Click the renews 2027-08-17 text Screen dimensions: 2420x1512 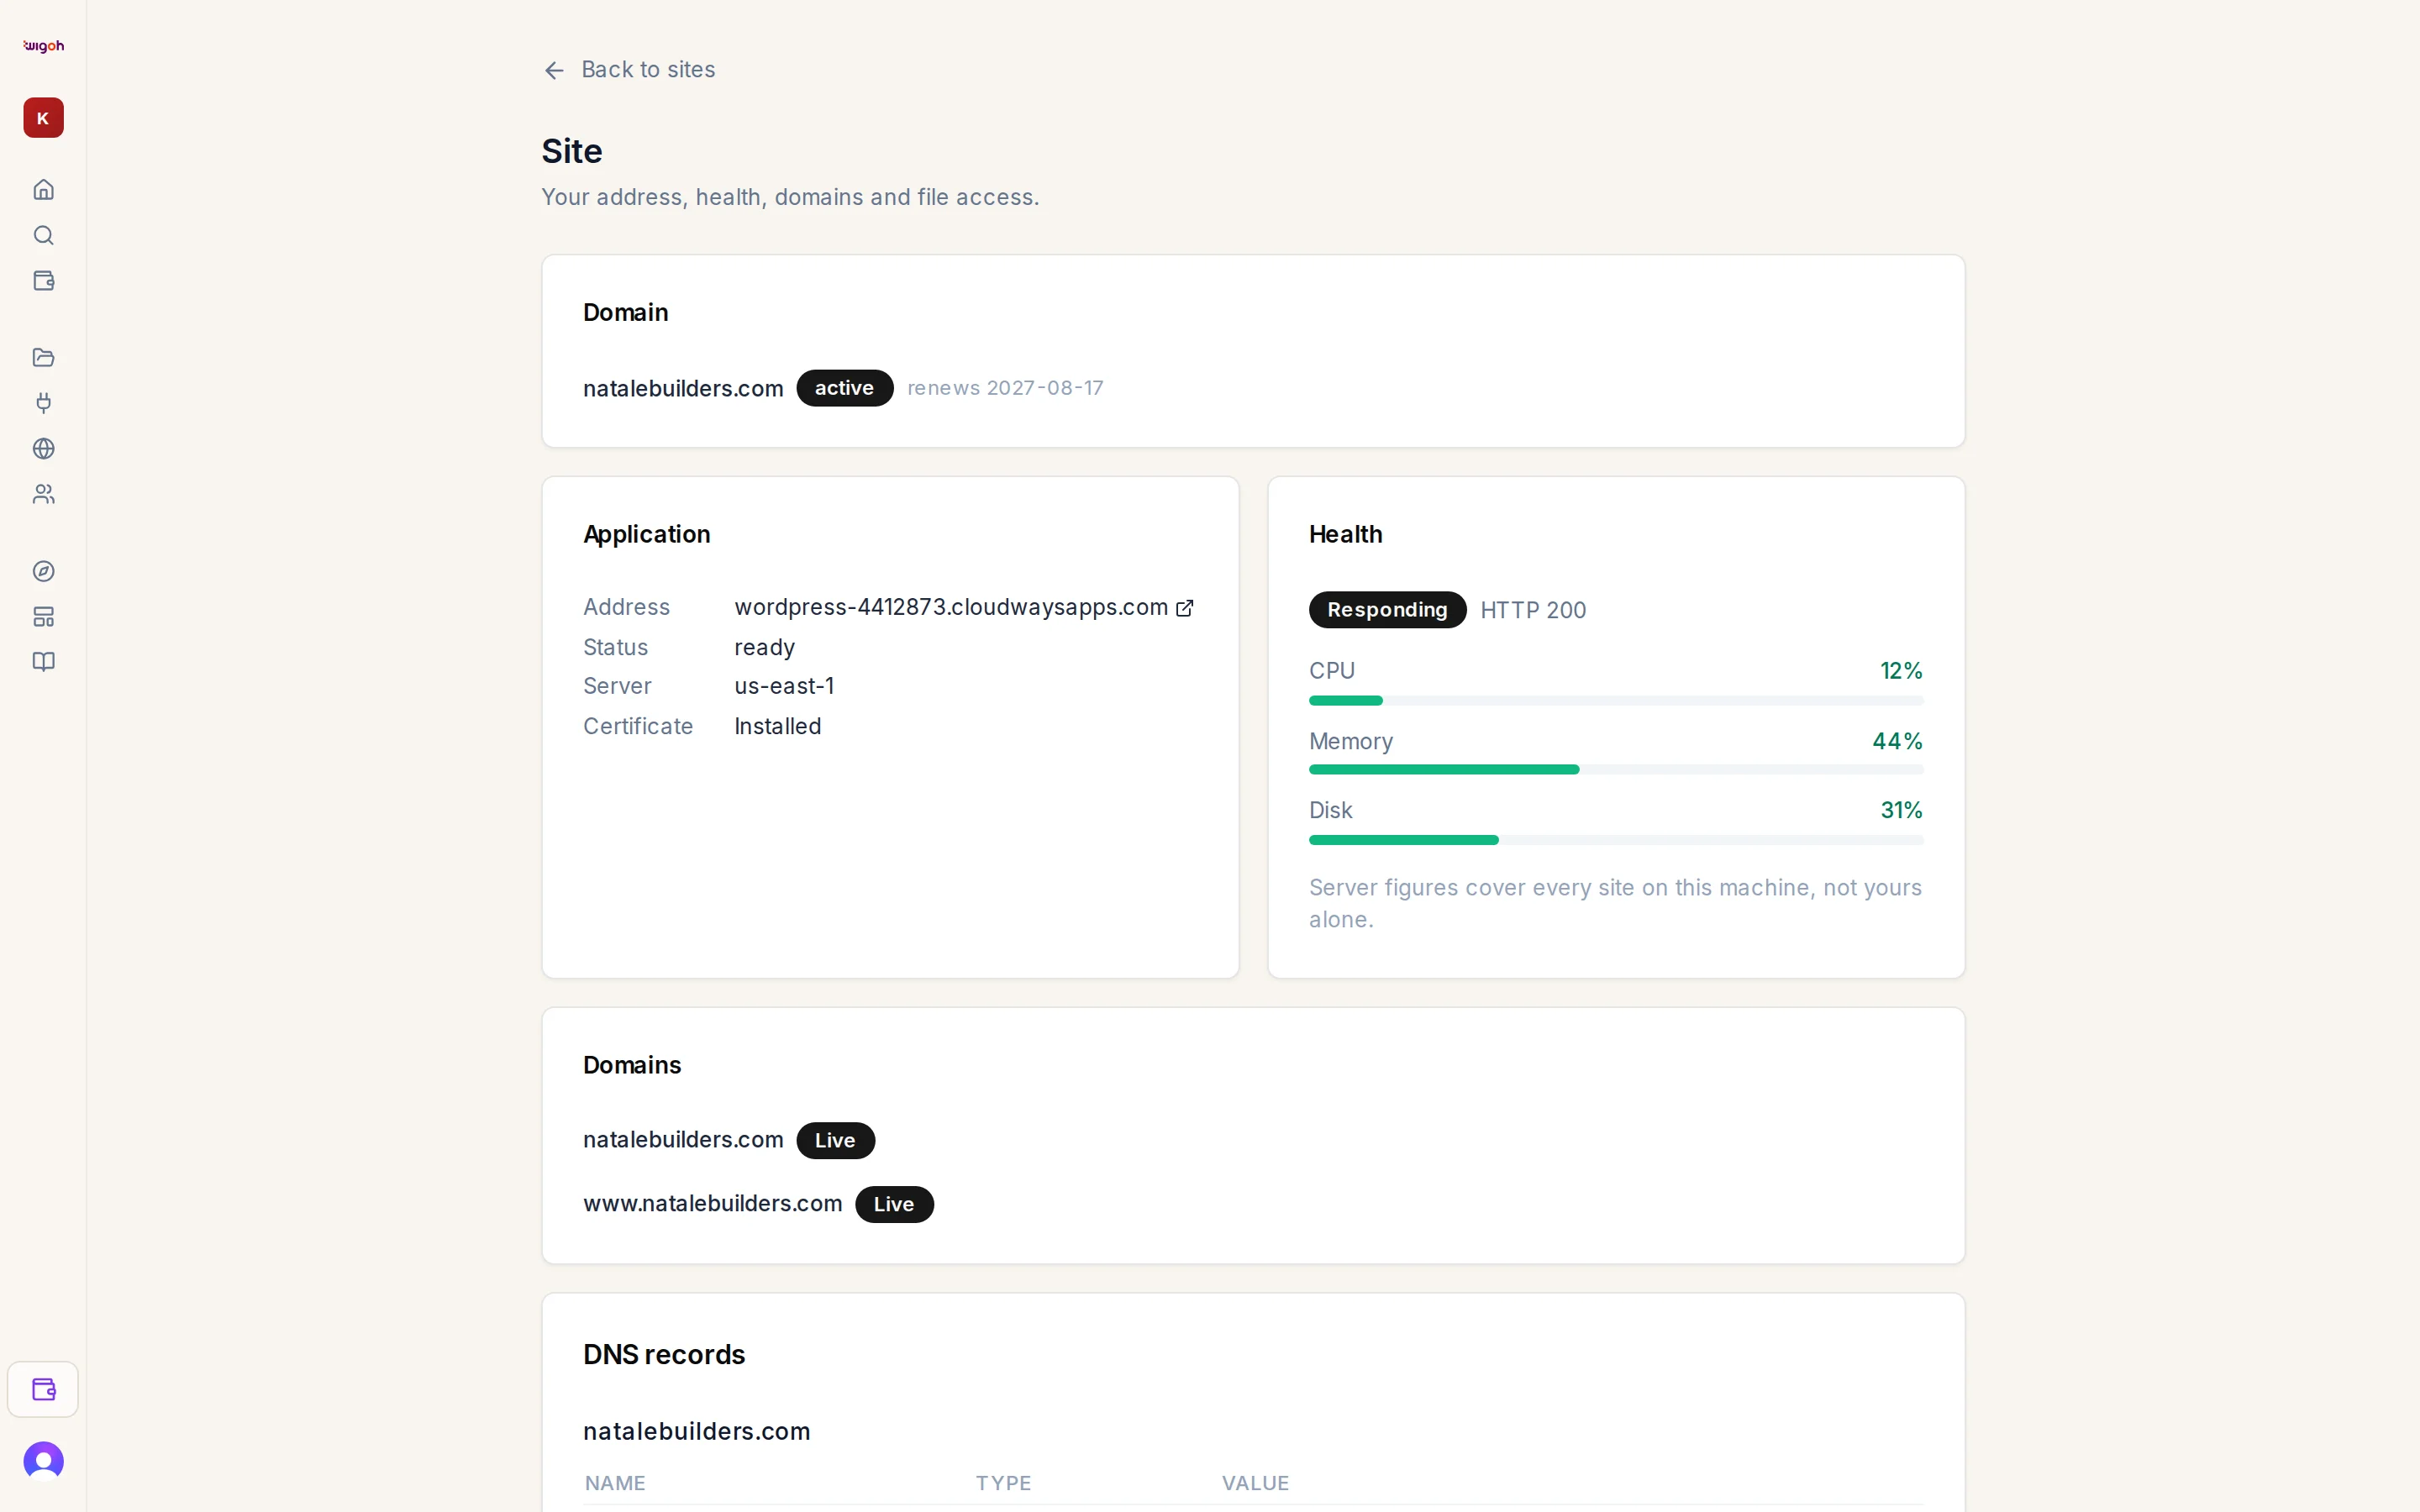(x=1005, y=388)
